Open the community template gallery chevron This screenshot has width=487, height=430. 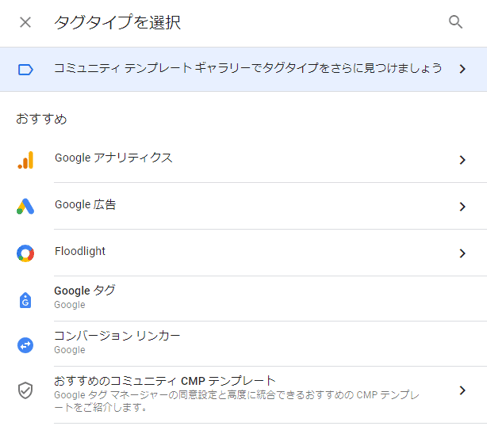coord(462,69)
